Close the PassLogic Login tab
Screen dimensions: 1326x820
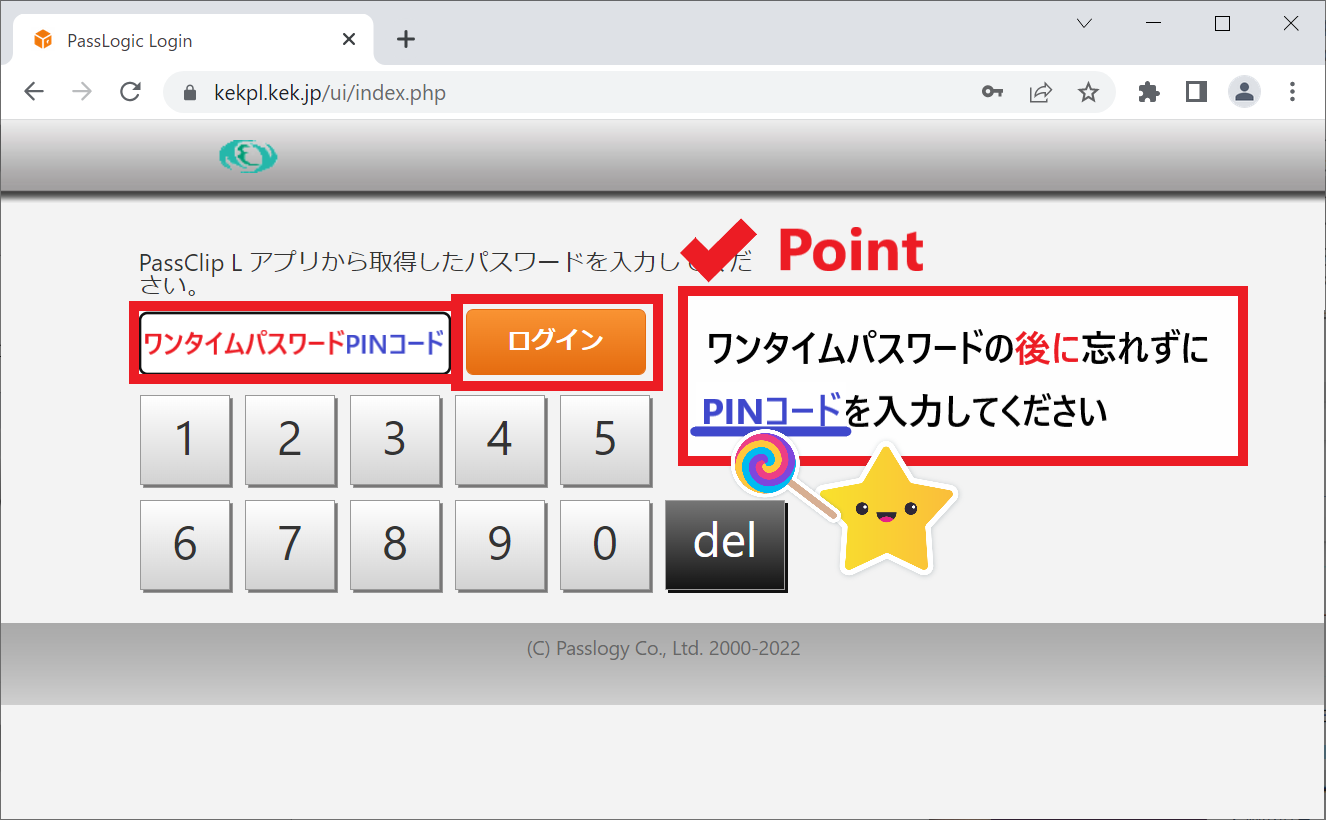[x=349, y=40]
